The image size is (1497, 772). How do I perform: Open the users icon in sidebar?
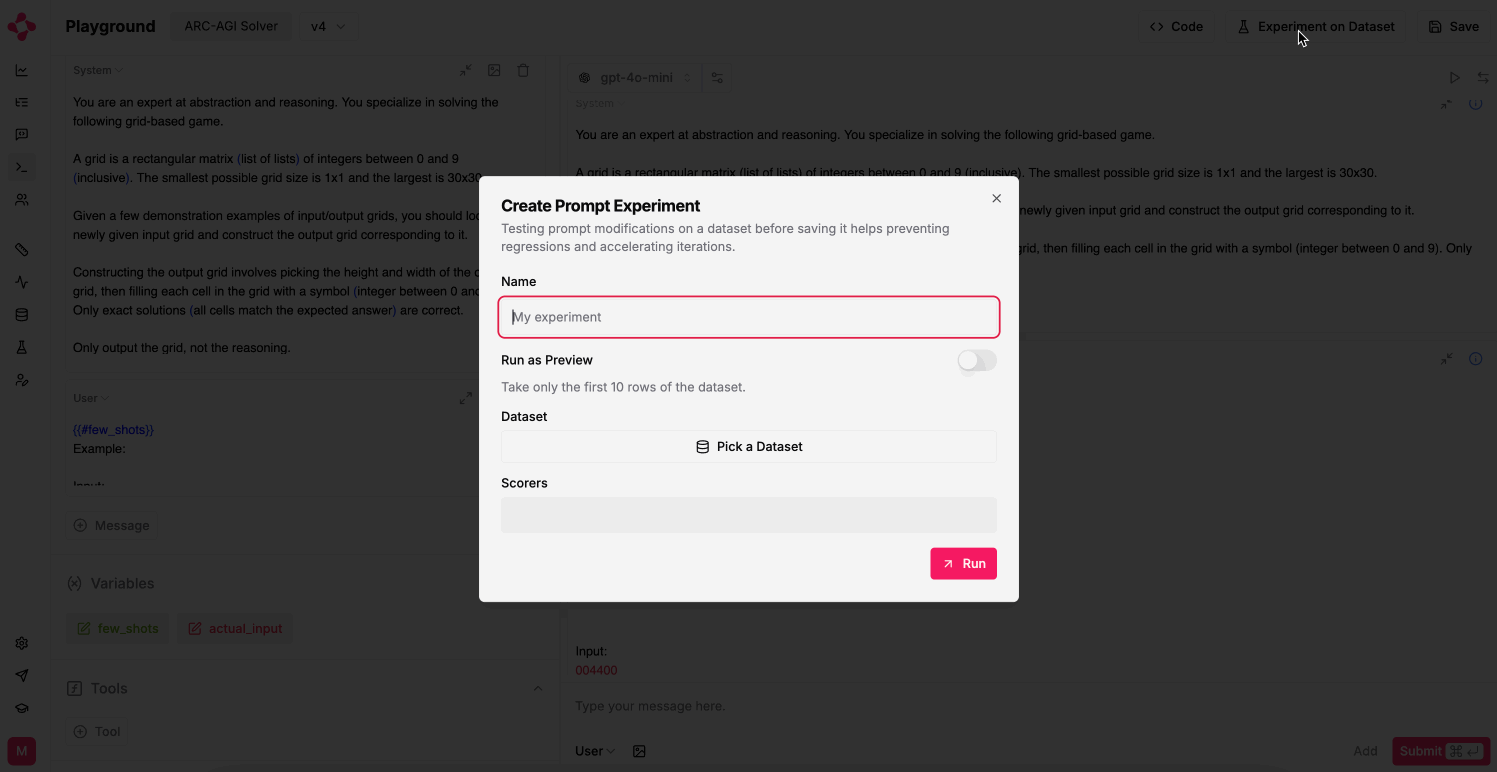coord(22,200)
